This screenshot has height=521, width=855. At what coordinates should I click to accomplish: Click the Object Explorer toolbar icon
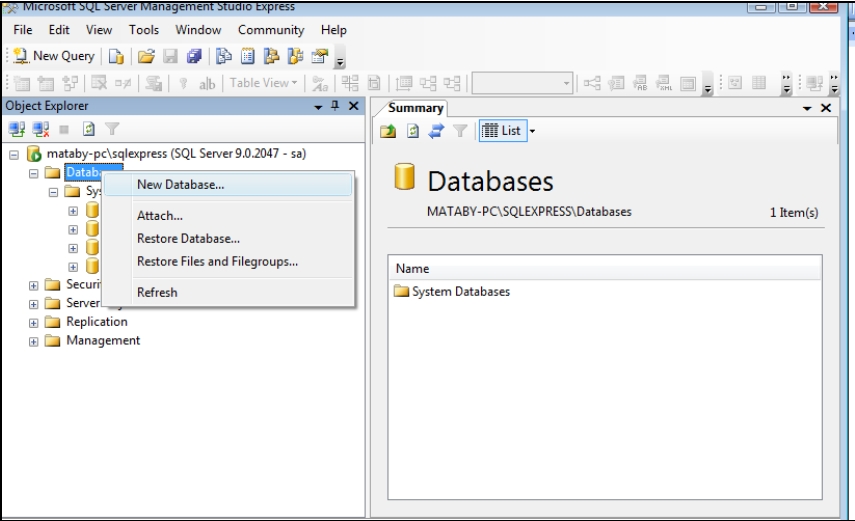pos(271,56)
